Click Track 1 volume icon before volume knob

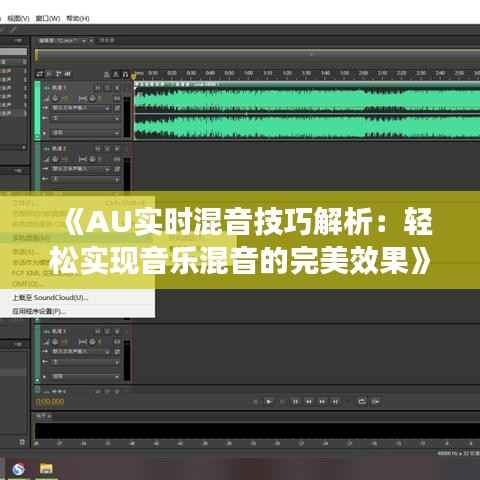[x=47, y=99]
